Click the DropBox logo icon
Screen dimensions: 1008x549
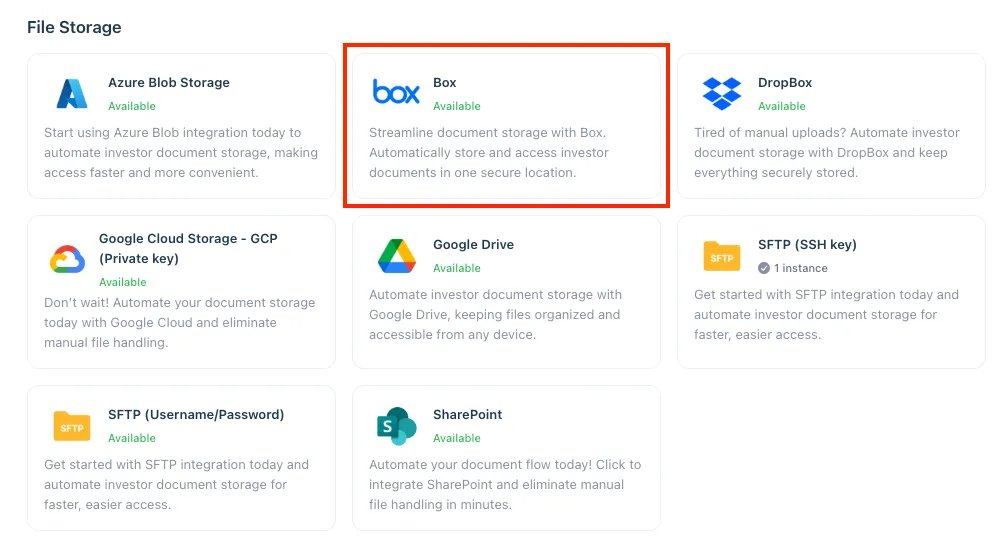click(721, 94)
